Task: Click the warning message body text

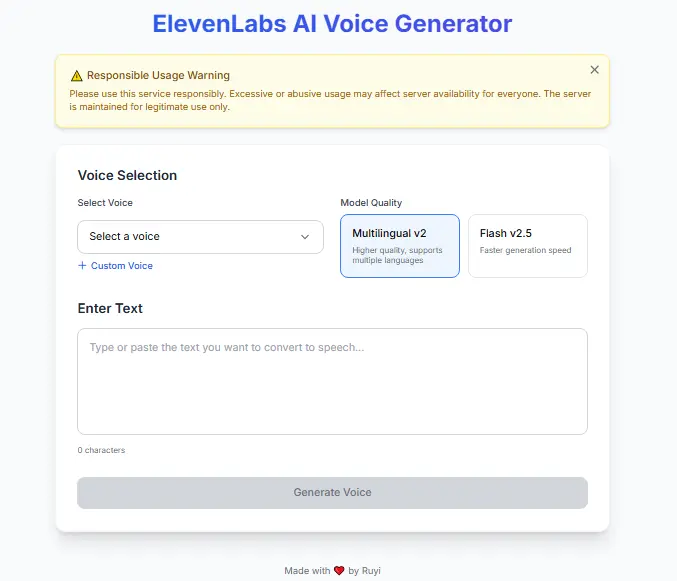Action: 330,100
